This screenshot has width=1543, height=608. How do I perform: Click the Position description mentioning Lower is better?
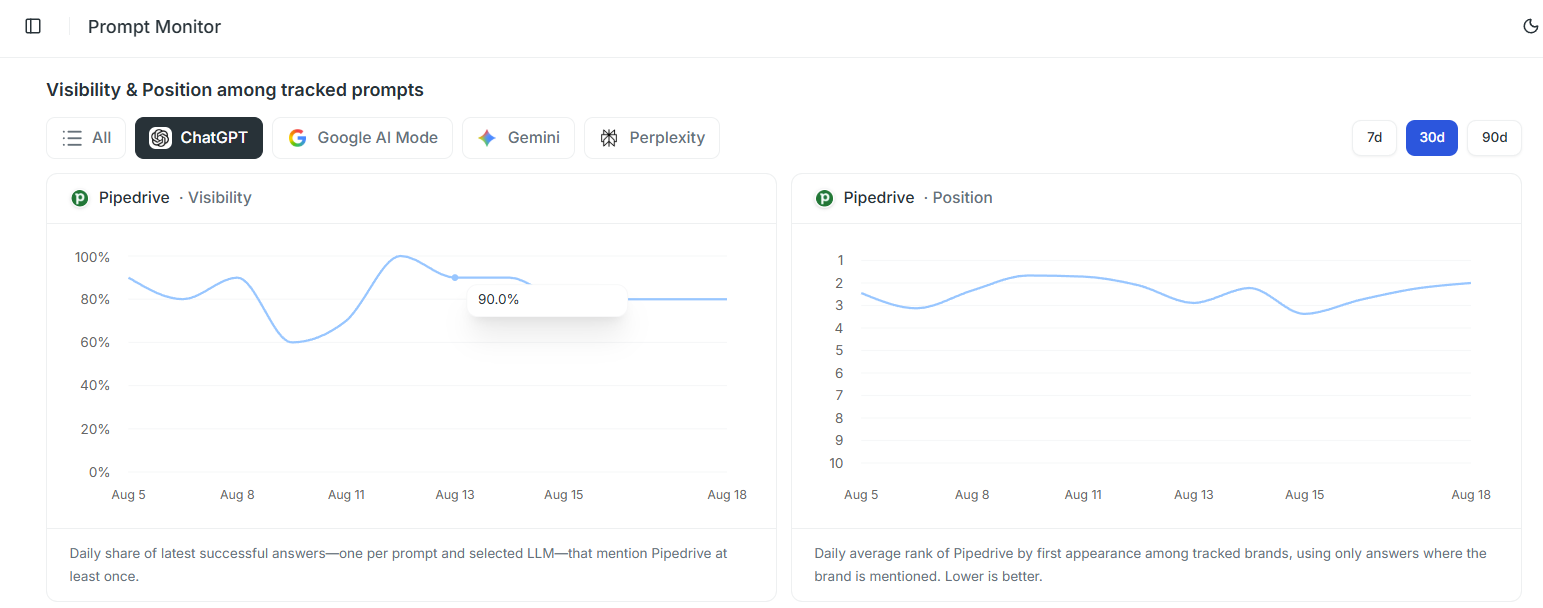pyautogui.click(x=1150, y=565)
